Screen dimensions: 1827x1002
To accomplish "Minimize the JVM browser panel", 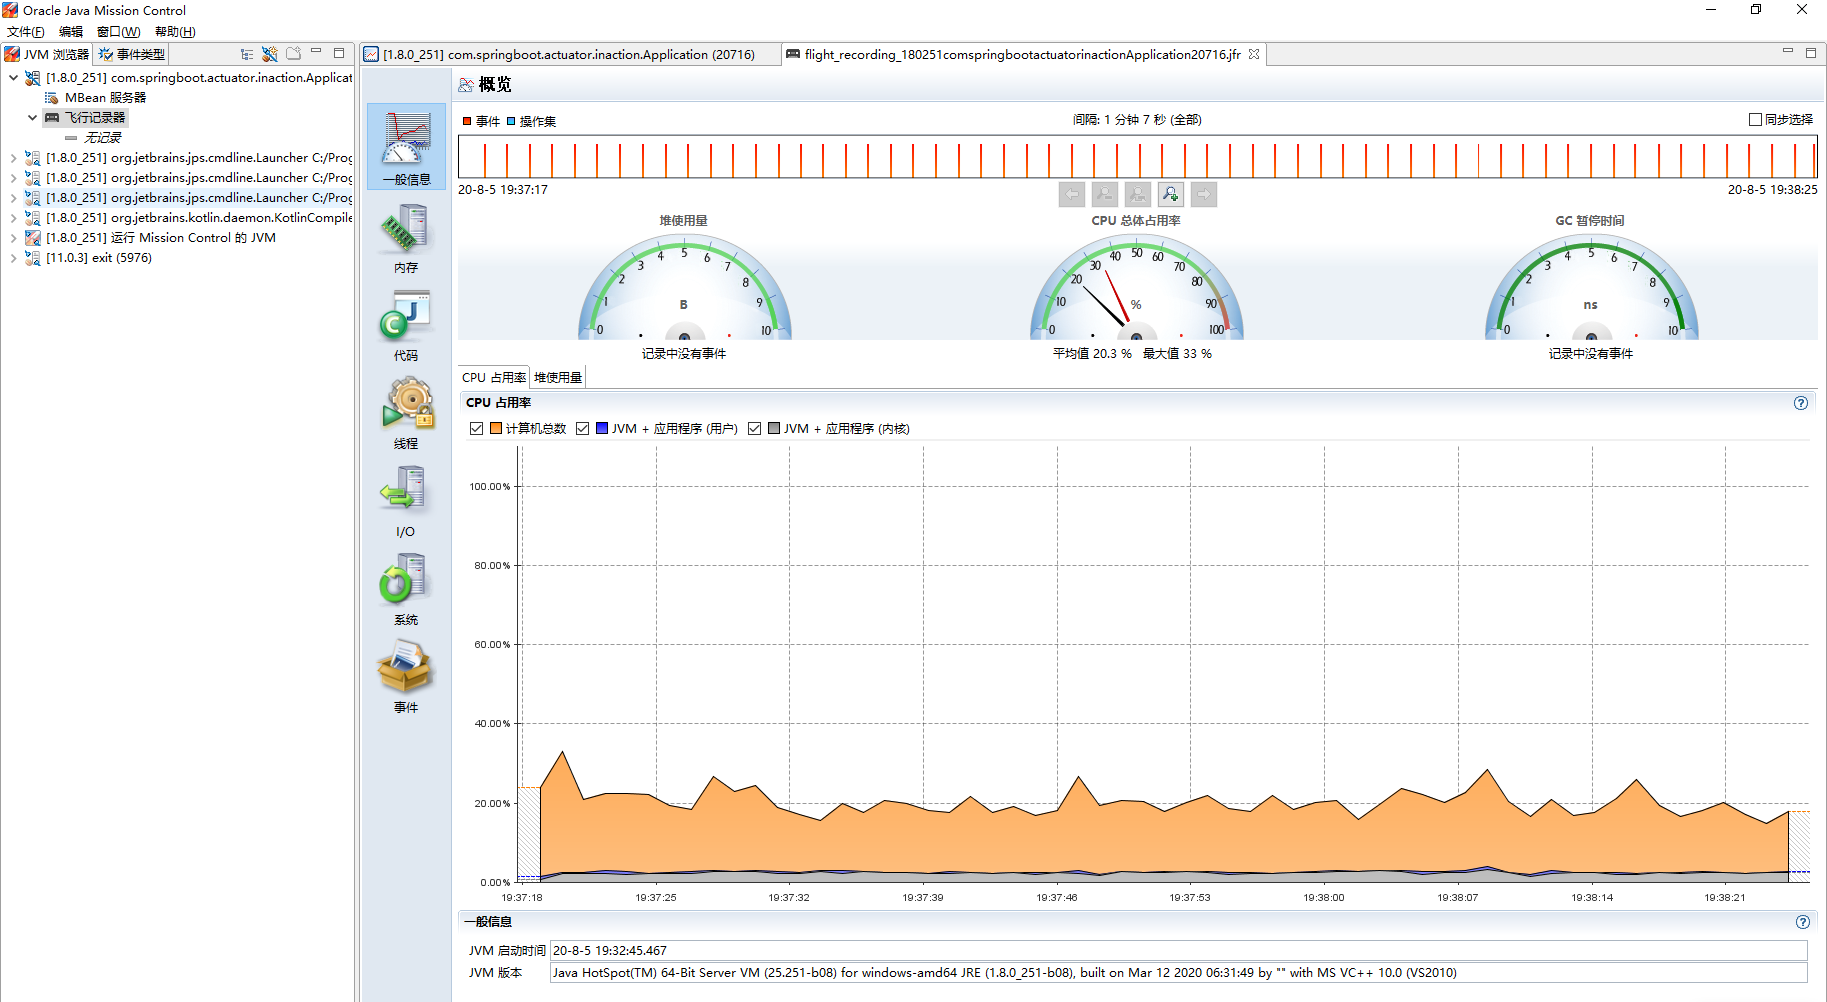I will pos(316,52).
